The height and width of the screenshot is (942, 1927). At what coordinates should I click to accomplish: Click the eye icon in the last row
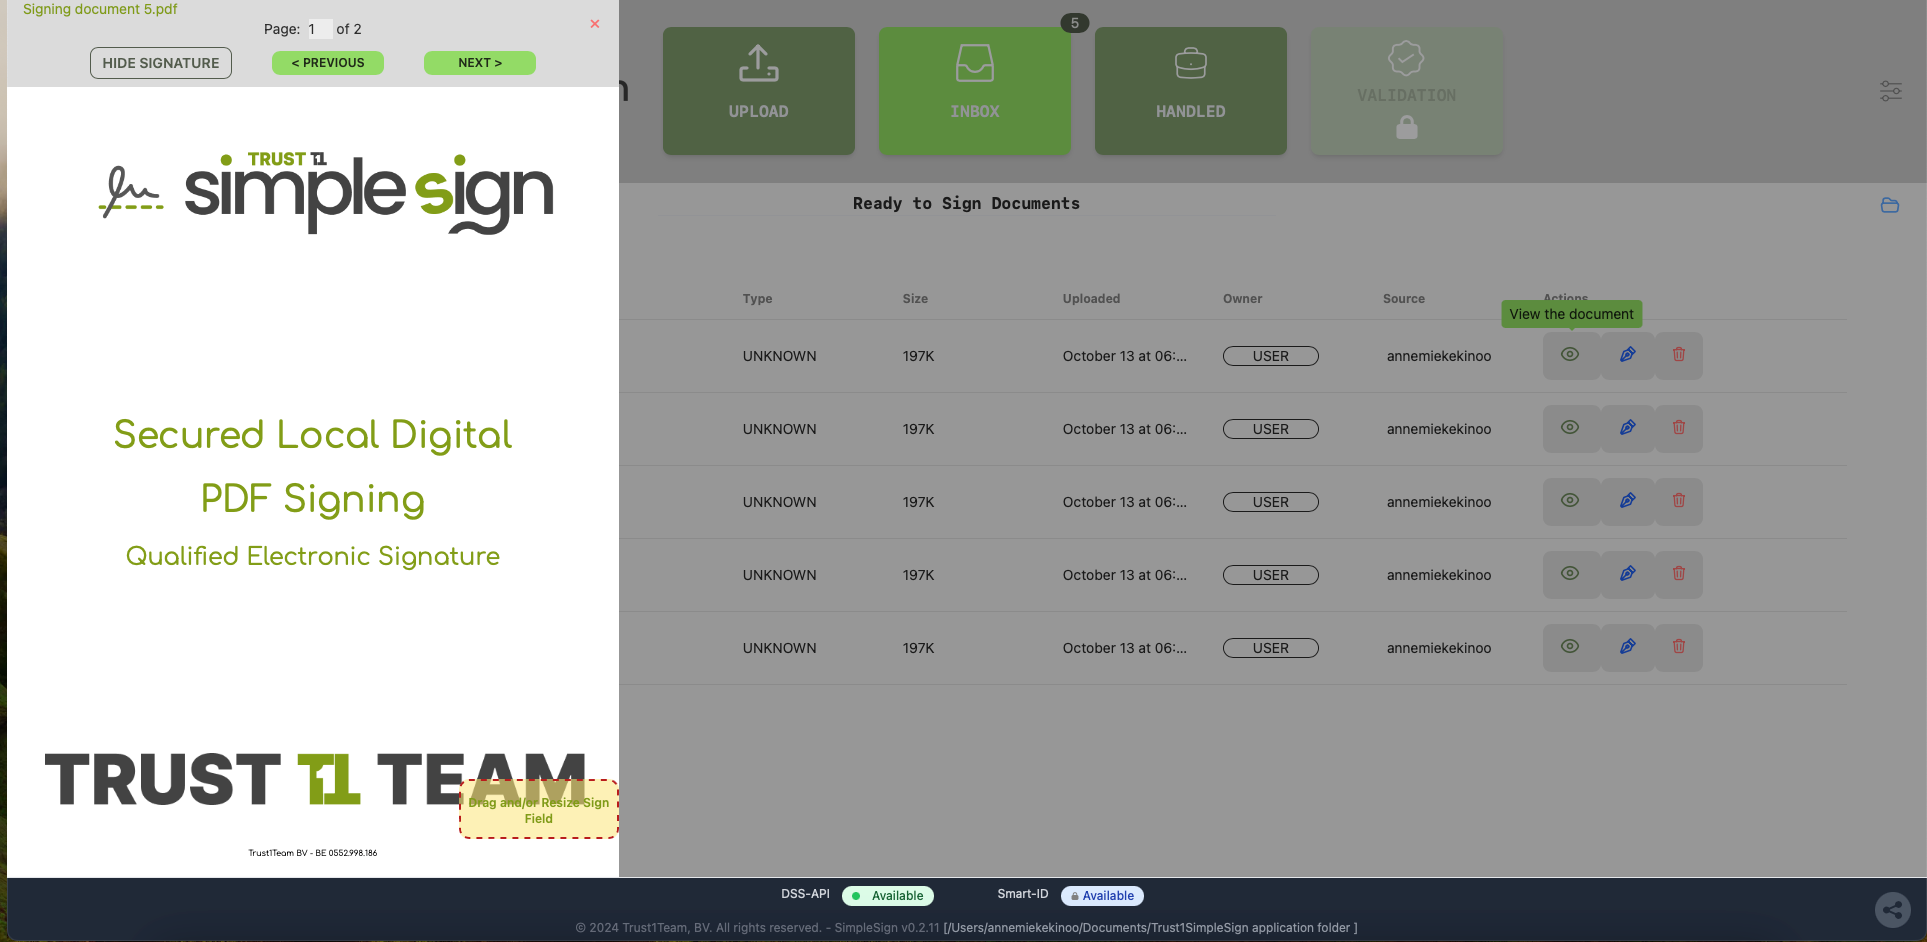click(x=1570, y=647)
